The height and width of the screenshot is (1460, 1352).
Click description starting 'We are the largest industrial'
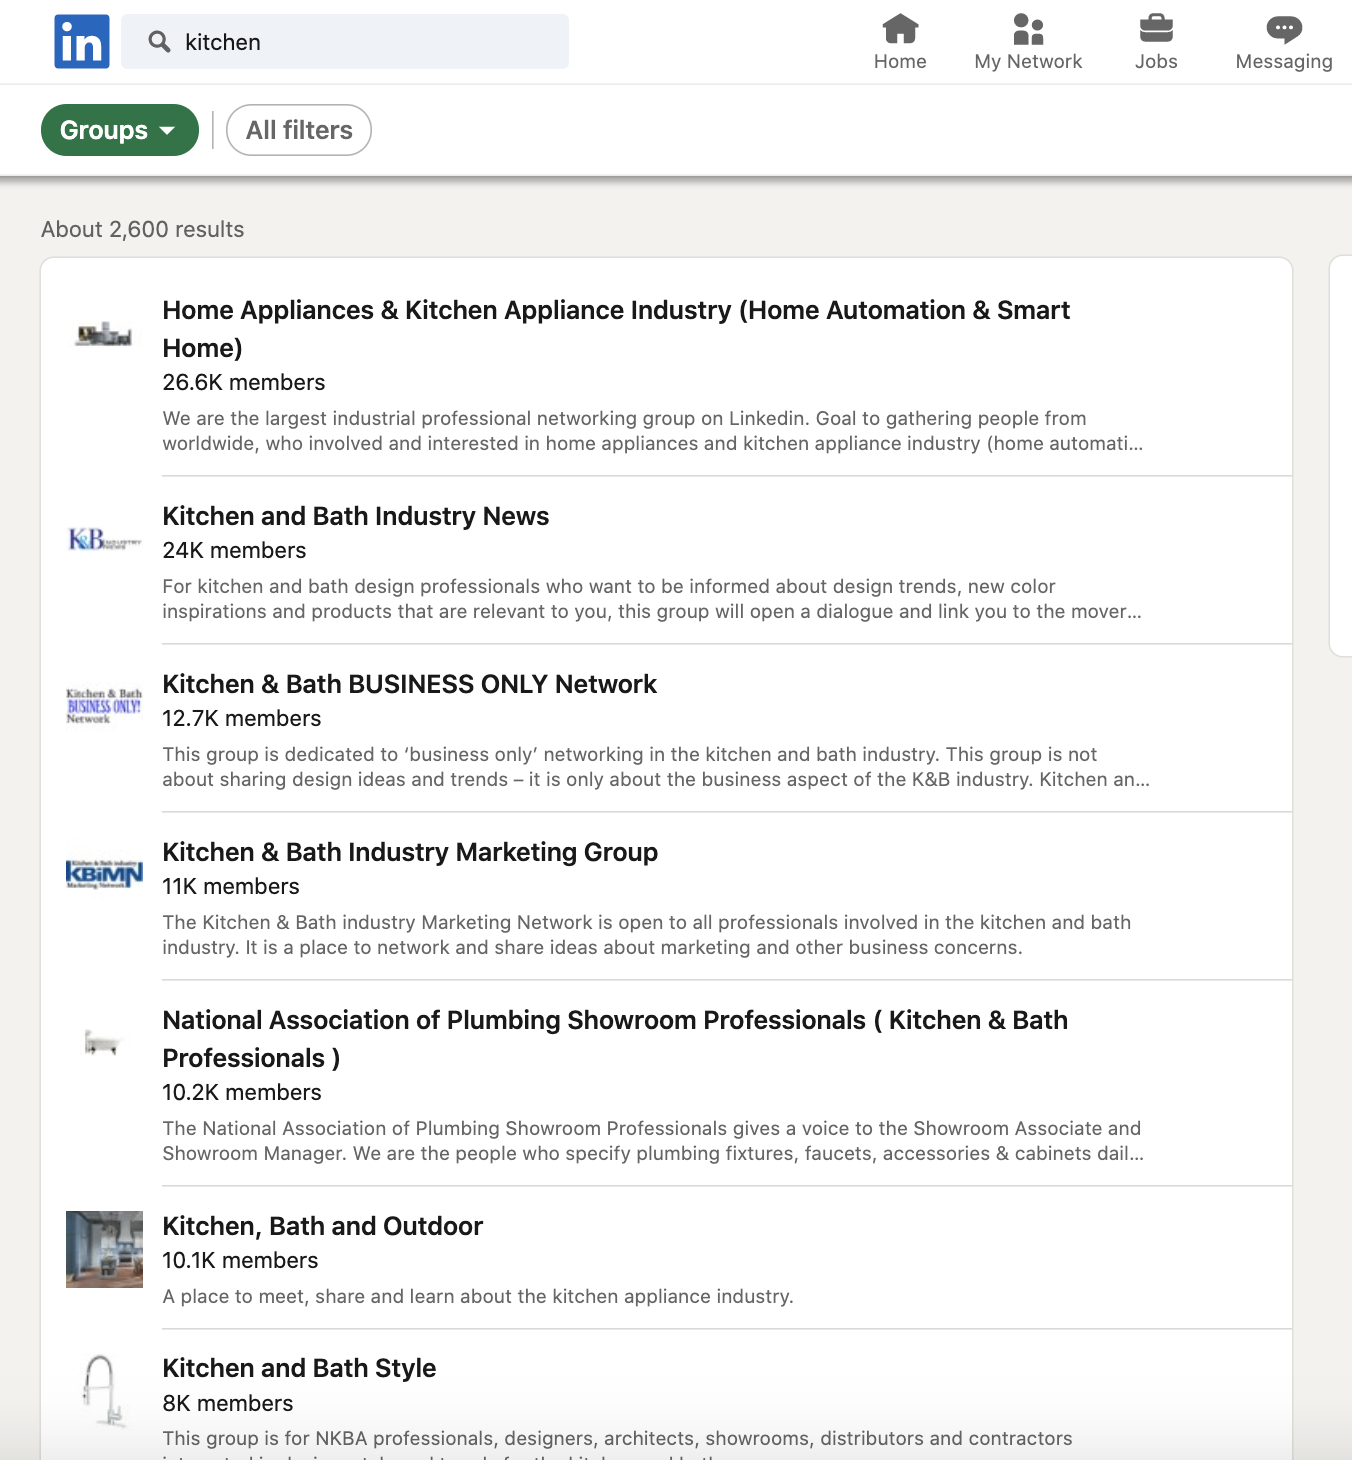point(653,431)
